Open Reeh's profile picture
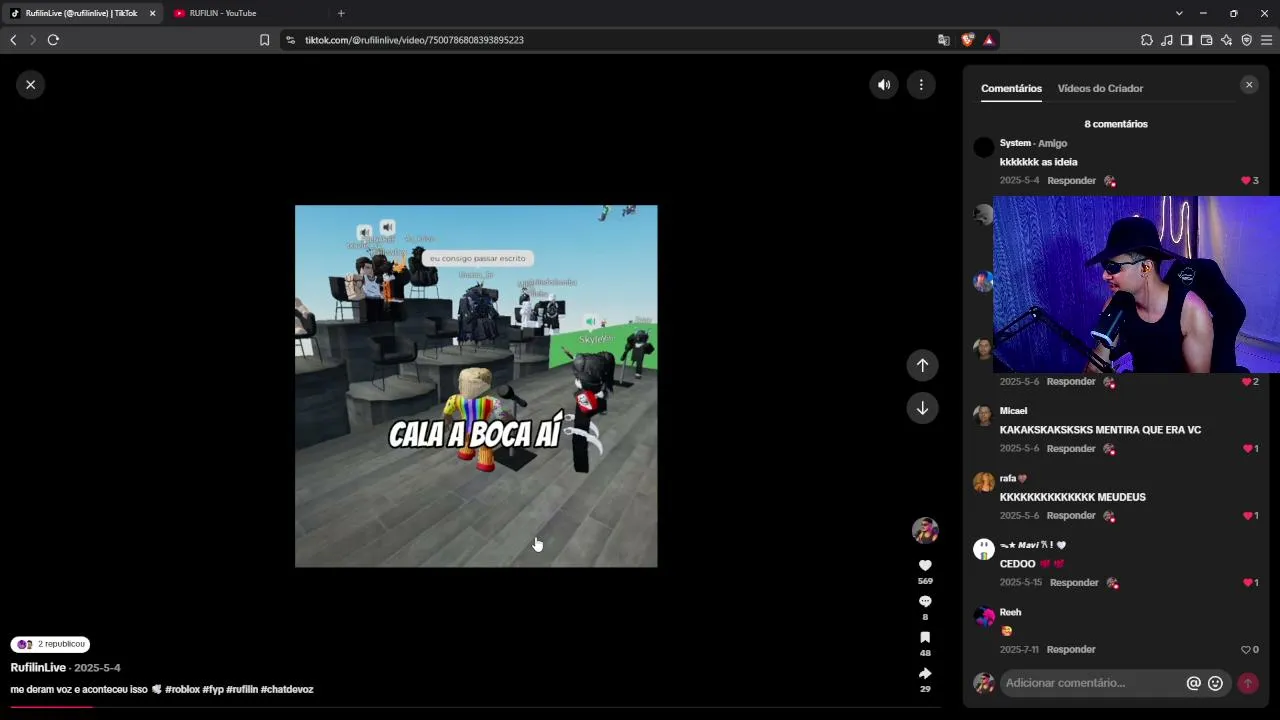 click(984, 616)
